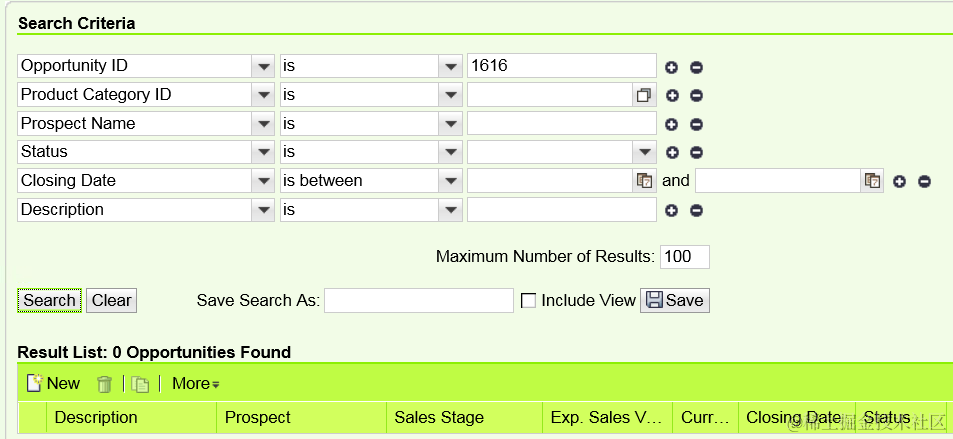The width and height of the screenshot is (953, 439).
Task: Click the Search button
Action: pyautogui.click(x=49, y=300)
